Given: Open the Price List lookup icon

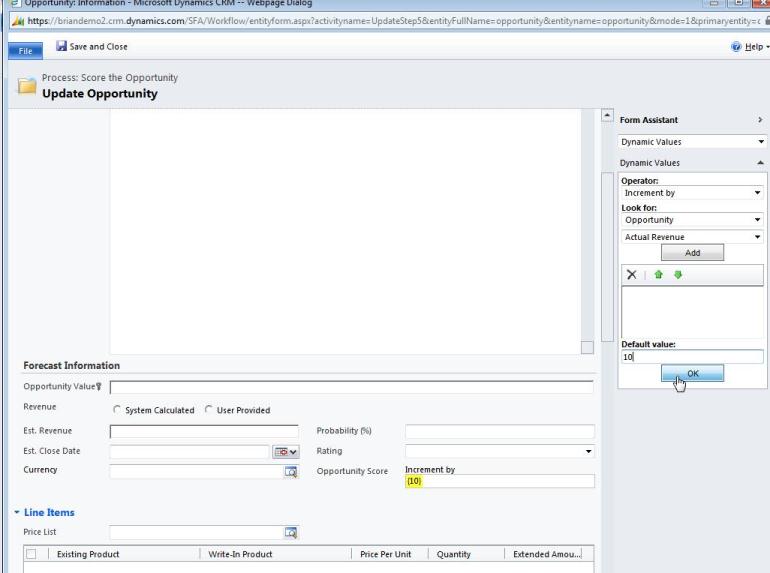Looking at the screenshot, I should [291, 533].
